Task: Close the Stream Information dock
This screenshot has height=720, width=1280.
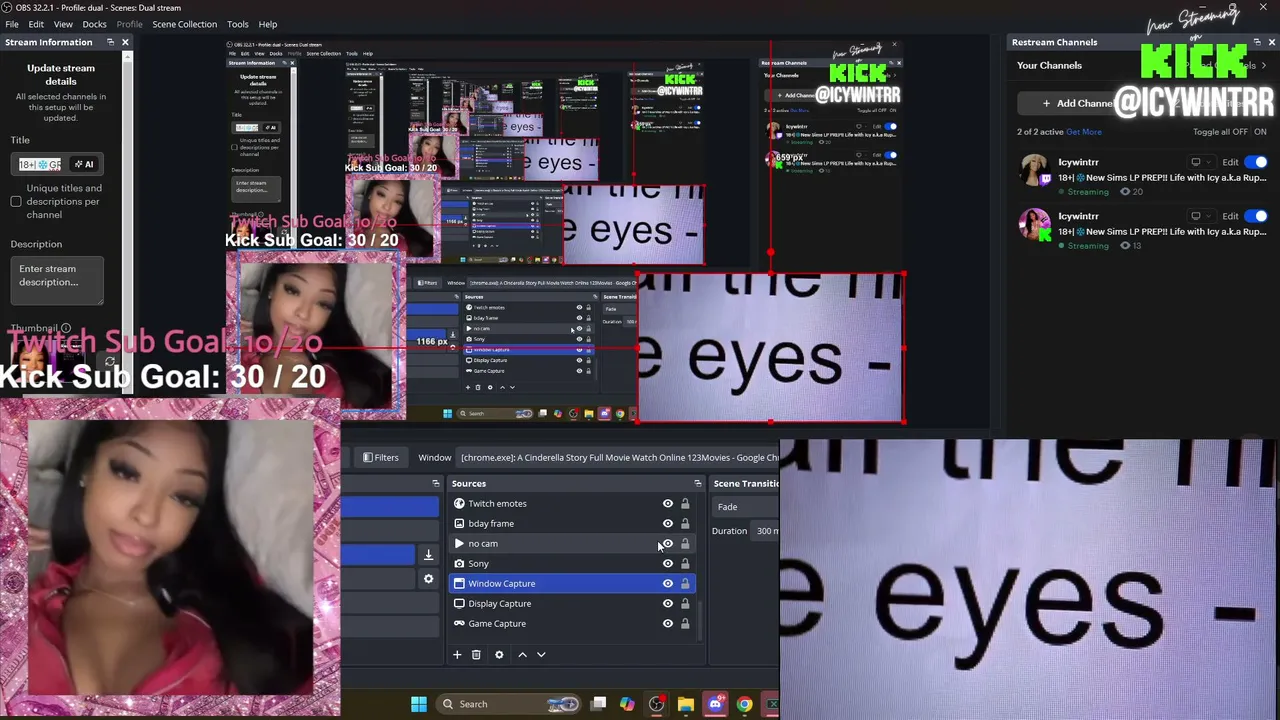Action: 125,42
